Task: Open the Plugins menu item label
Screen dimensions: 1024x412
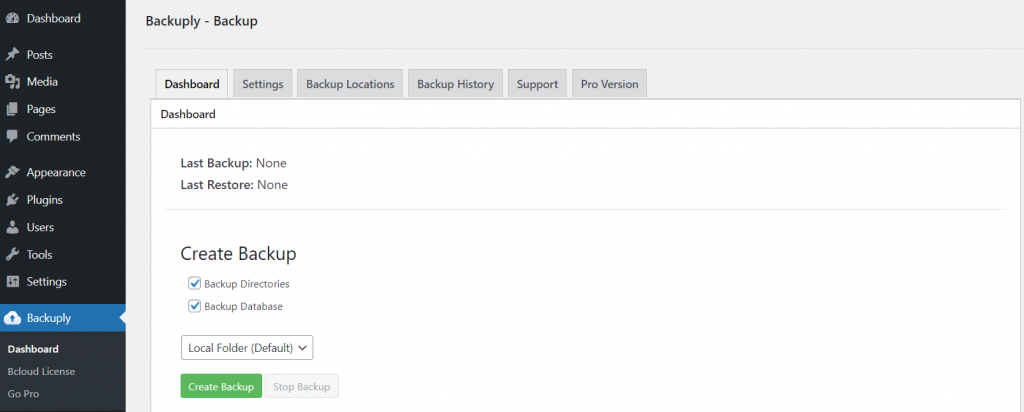Action: pyautogui.click(x=44, y=200)
